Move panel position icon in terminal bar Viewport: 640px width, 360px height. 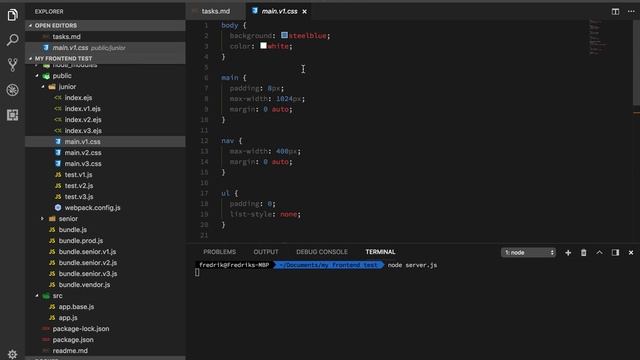point(615,253)
